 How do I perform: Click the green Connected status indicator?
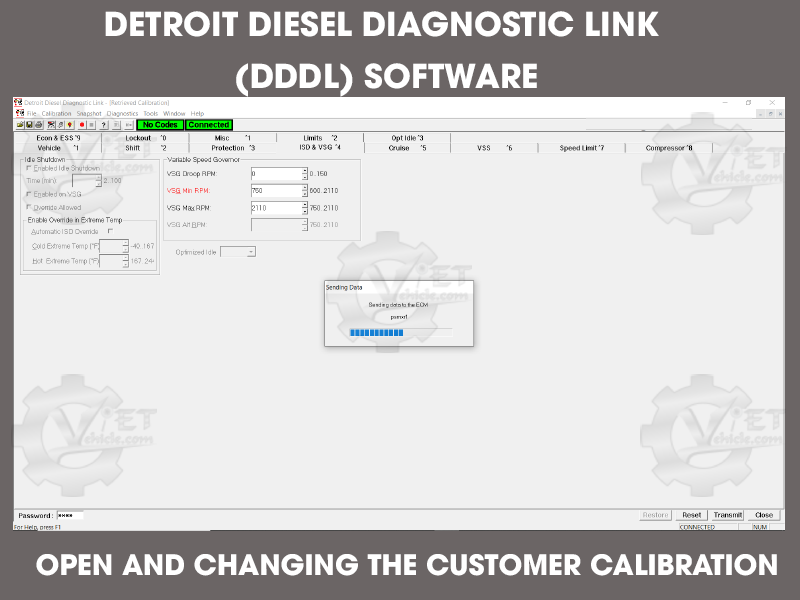[208, 125]
